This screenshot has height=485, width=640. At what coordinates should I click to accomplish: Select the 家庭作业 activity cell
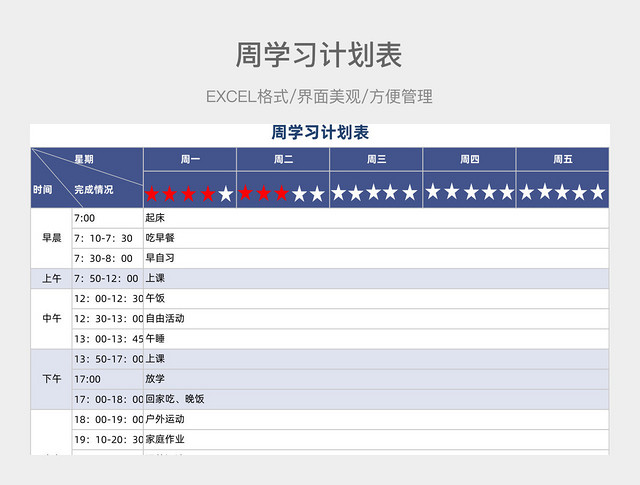376,440
